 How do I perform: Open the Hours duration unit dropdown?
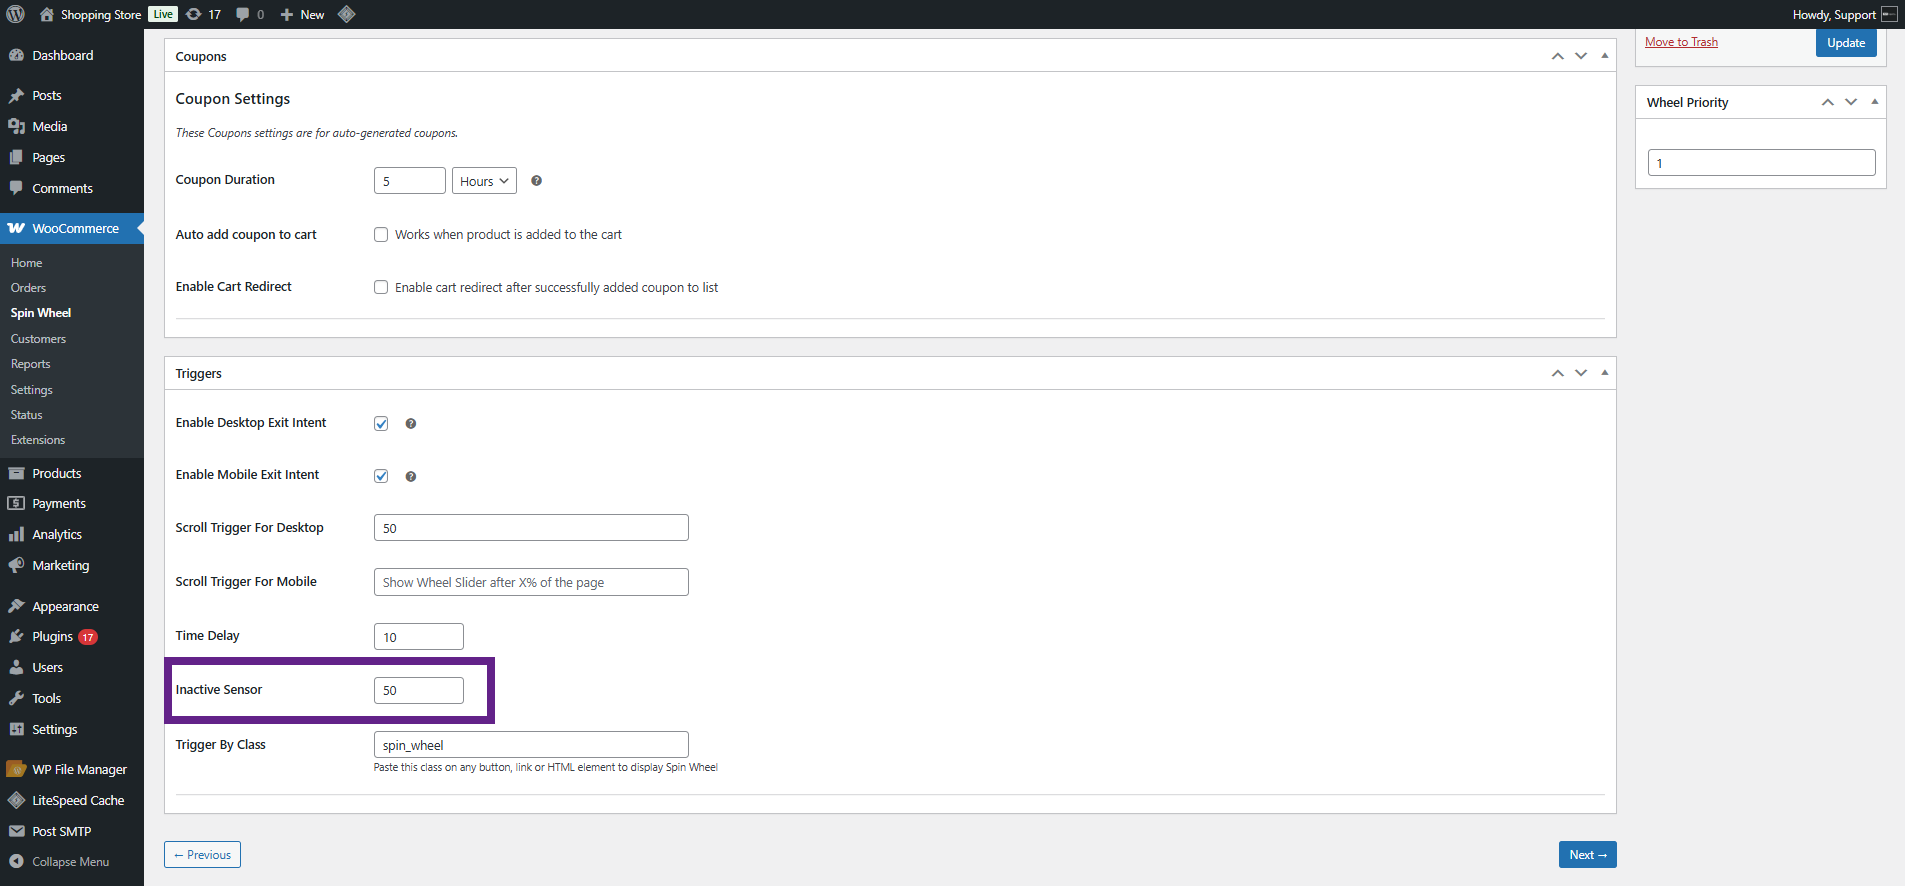tap(484, 181)
